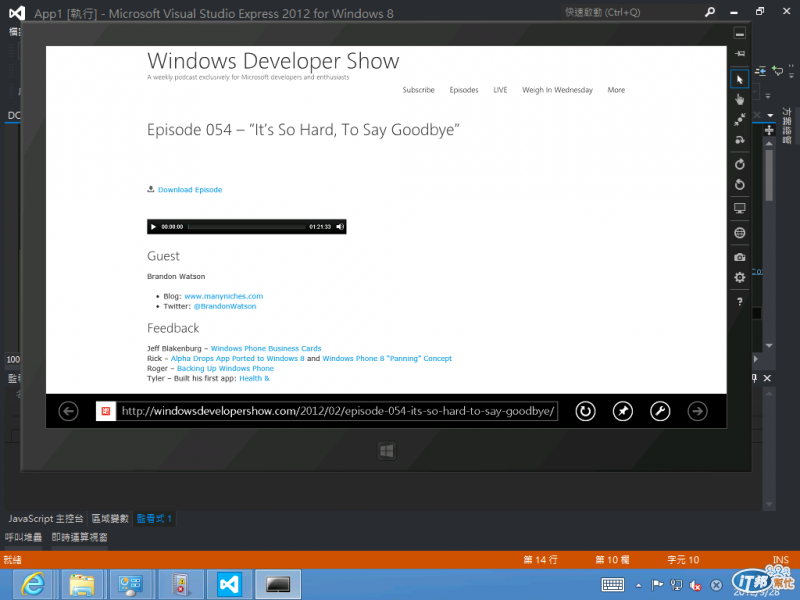Open Backing Up Windows Phone link

click(x=225, y=368)
